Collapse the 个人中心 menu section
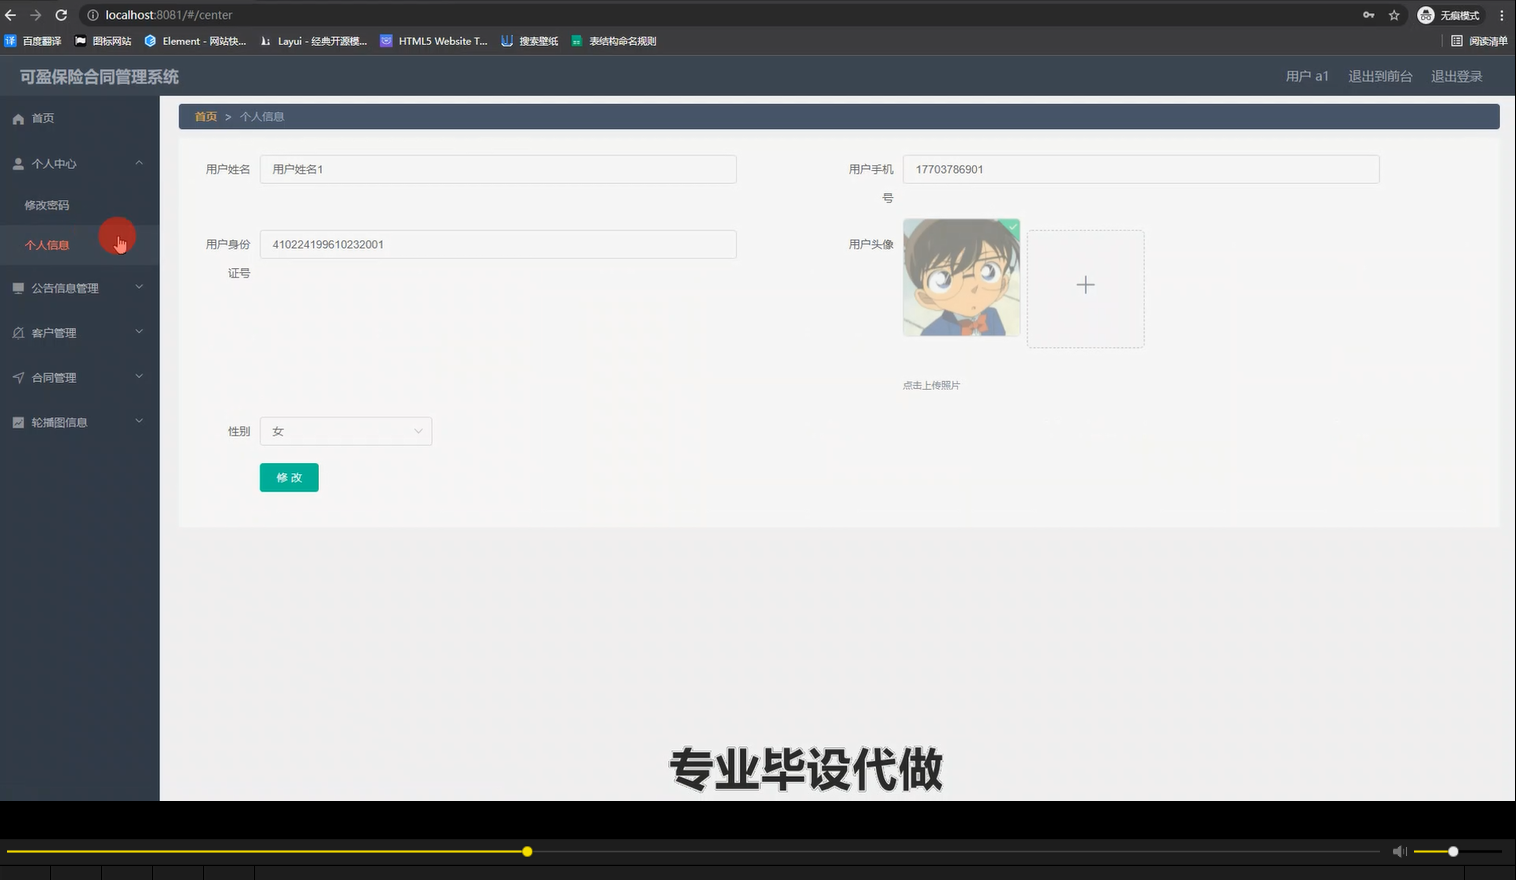The width and height of the screenshot is (1516, 880). pyautogui.click(x=139, y=163)
